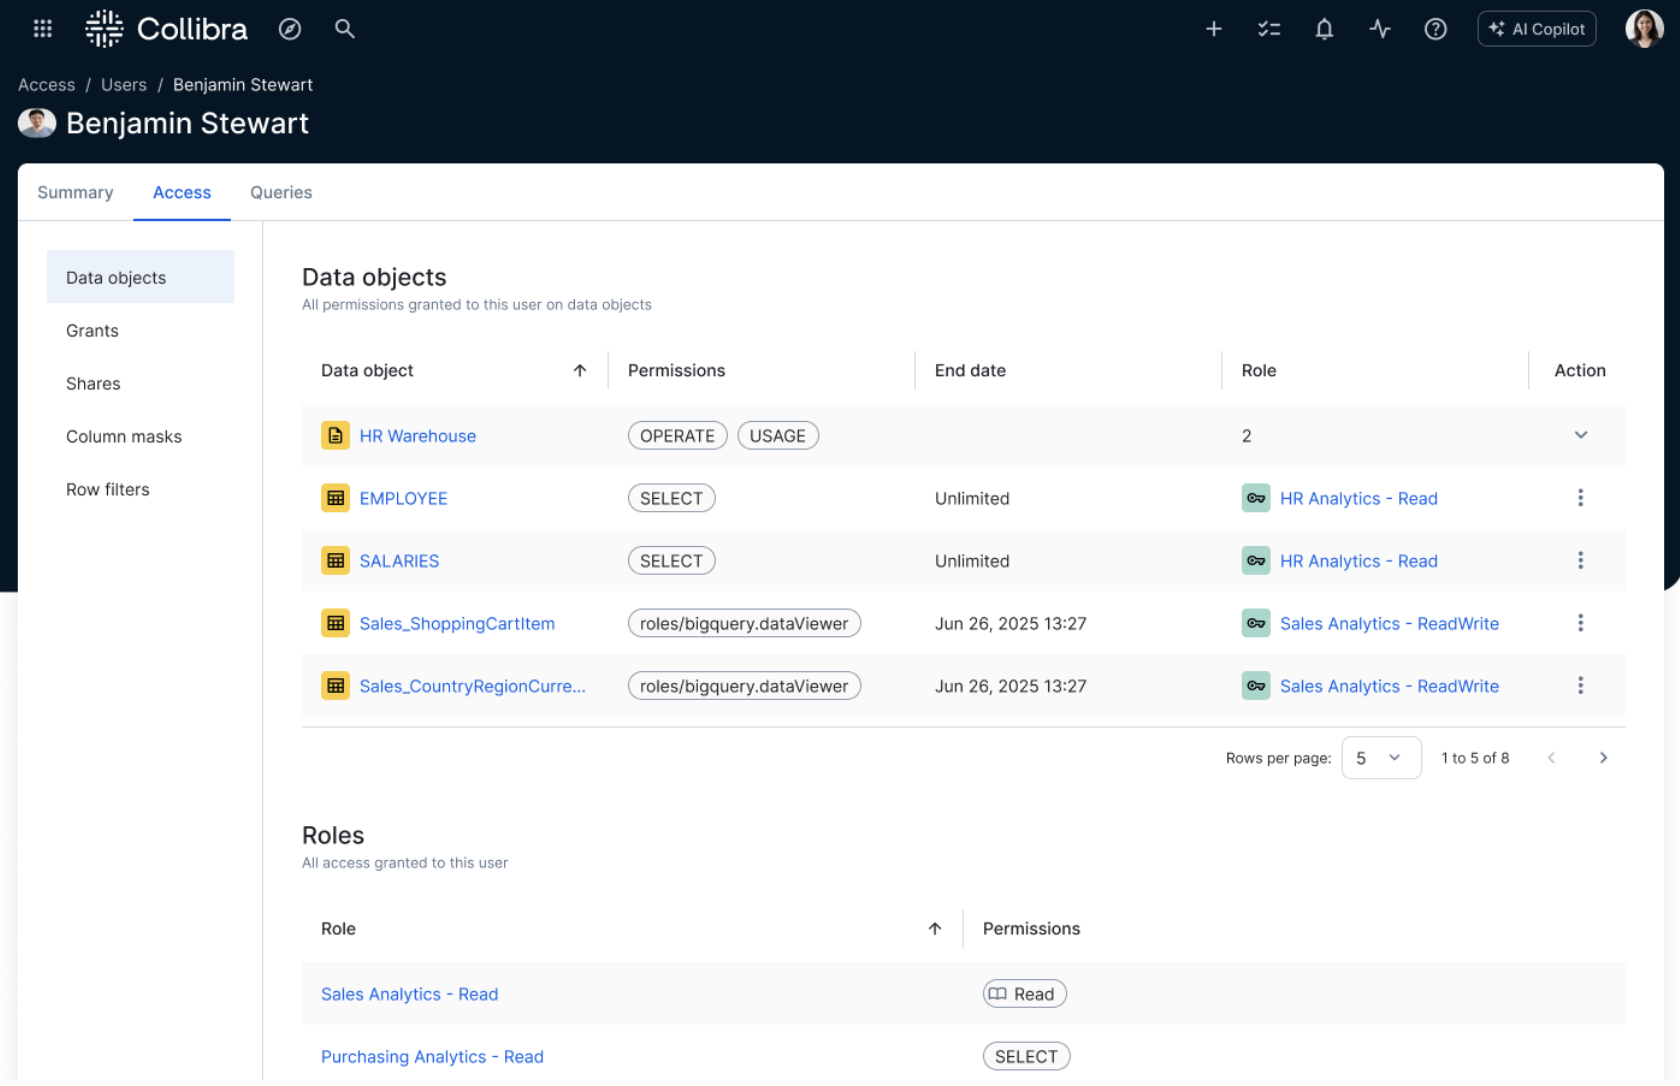Open the SALARIES data object link
1680x1086 pixels.
click(399, 561)
